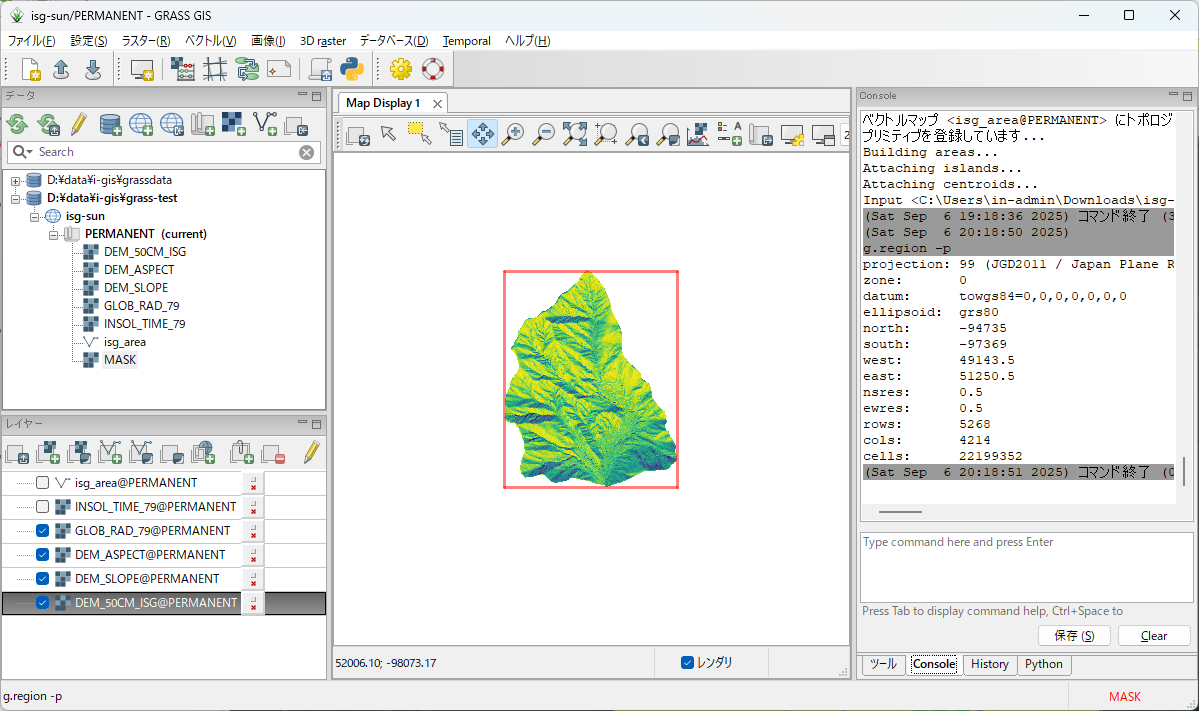Click the 保存 (S) button

1074,635
